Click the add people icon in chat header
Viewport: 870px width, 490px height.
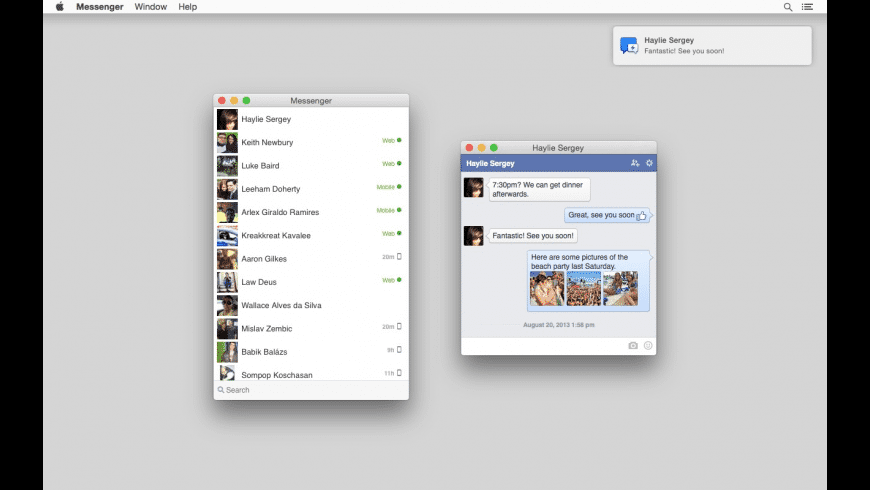point(635,163)
